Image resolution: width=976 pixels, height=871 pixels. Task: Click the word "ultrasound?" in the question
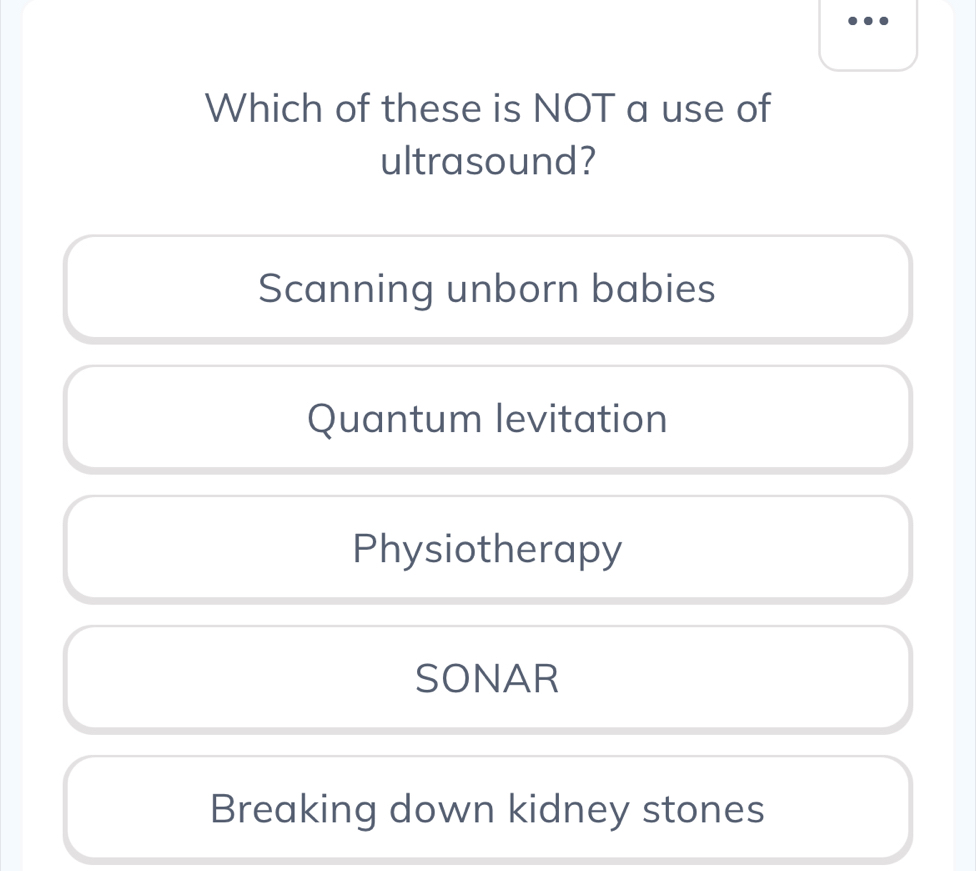click(488, 160)
